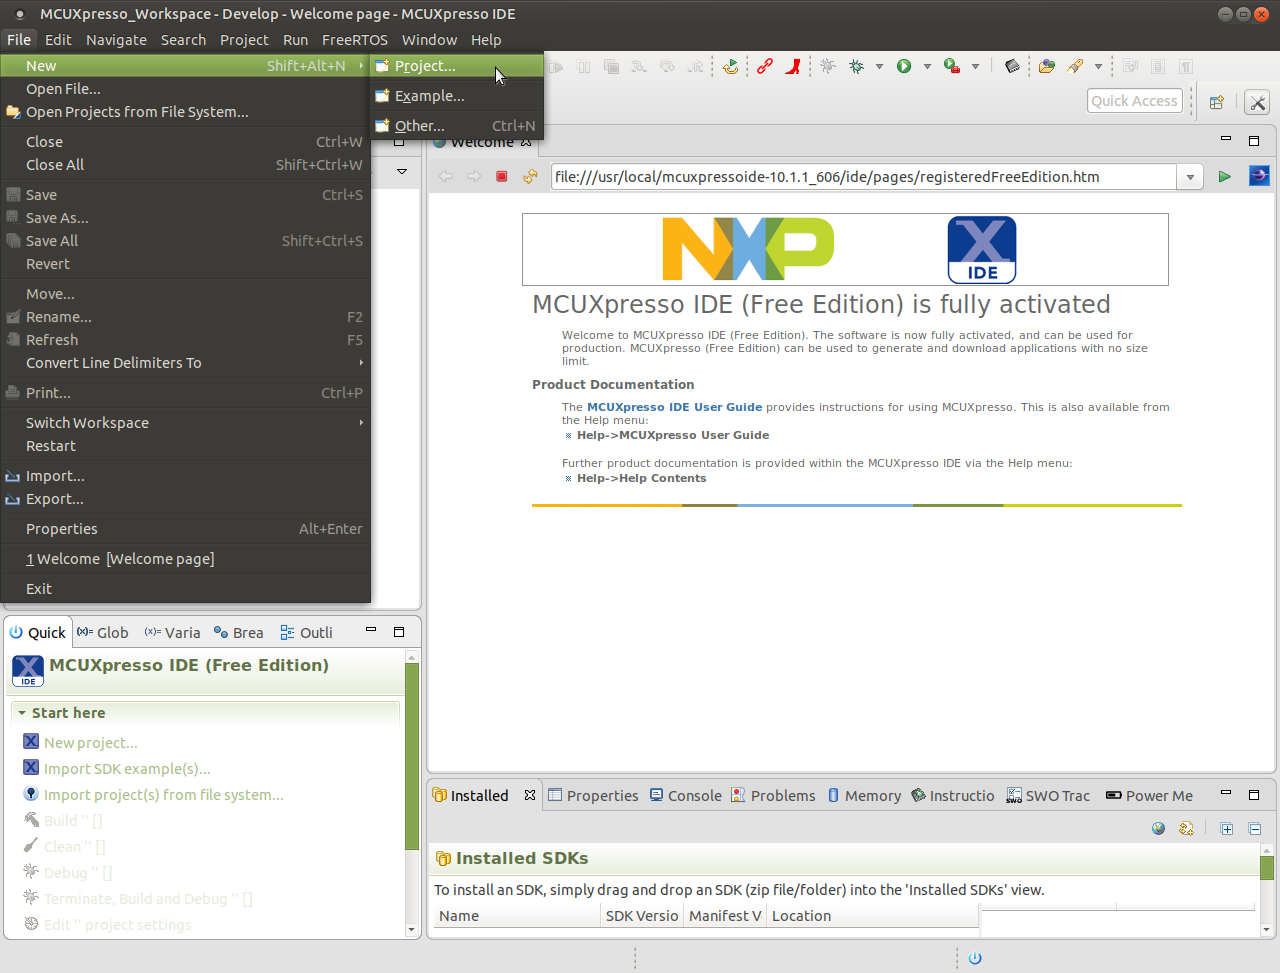
Task: Switch to the Console tab
Action: [x=685, y=796]
